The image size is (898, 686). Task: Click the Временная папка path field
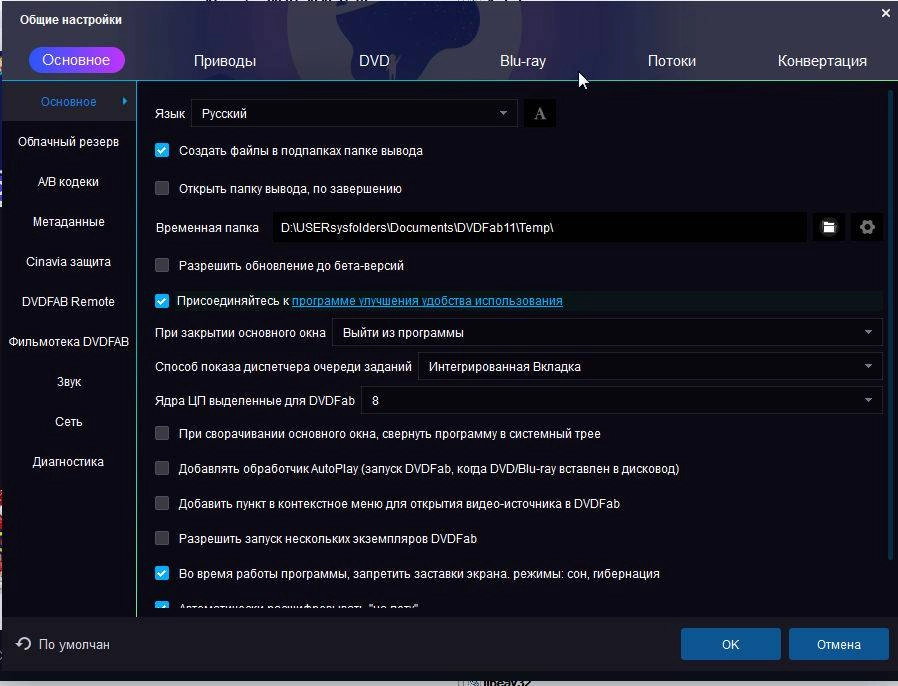[539, 227]
